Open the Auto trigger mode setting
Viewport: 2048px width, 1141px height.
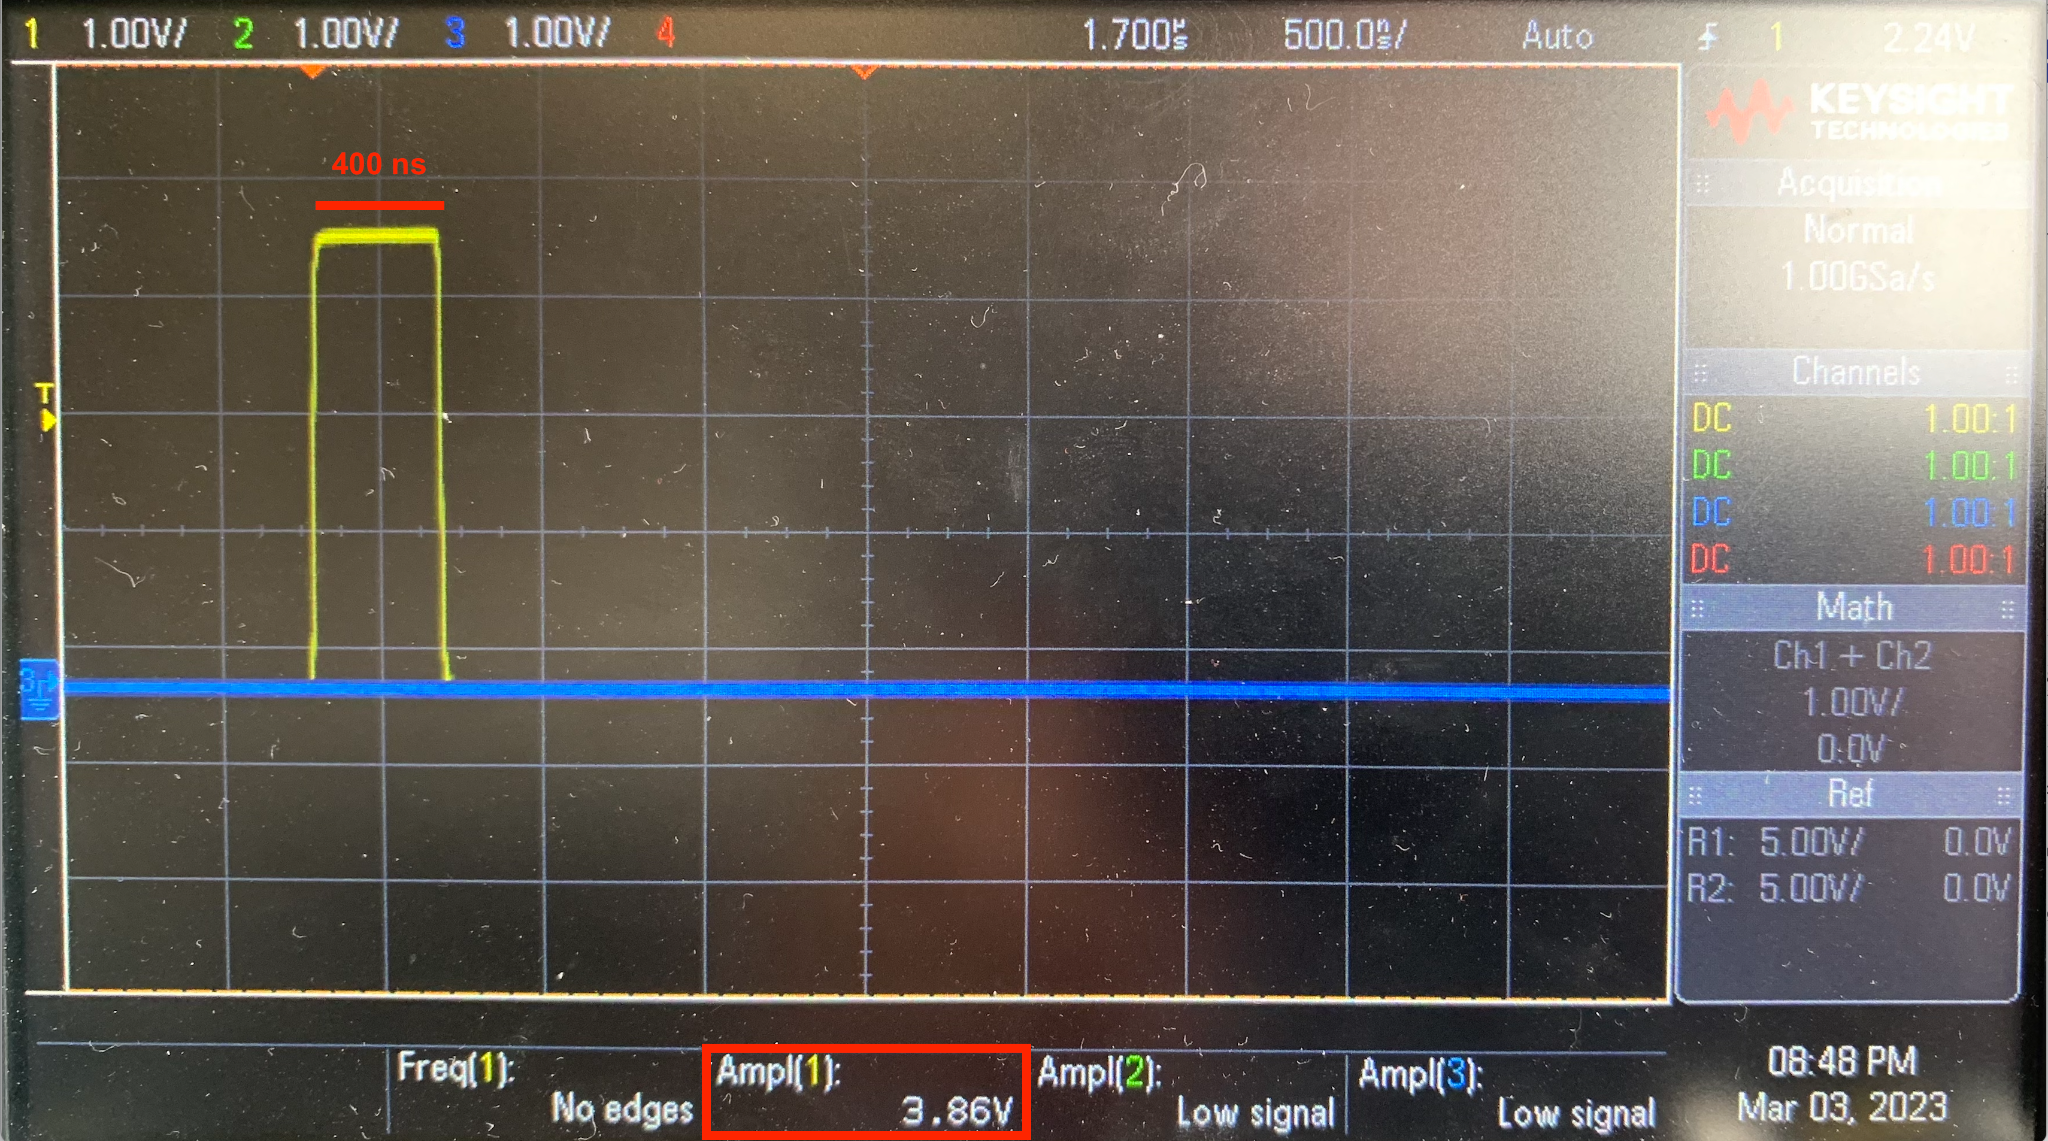click(1557, 37)
